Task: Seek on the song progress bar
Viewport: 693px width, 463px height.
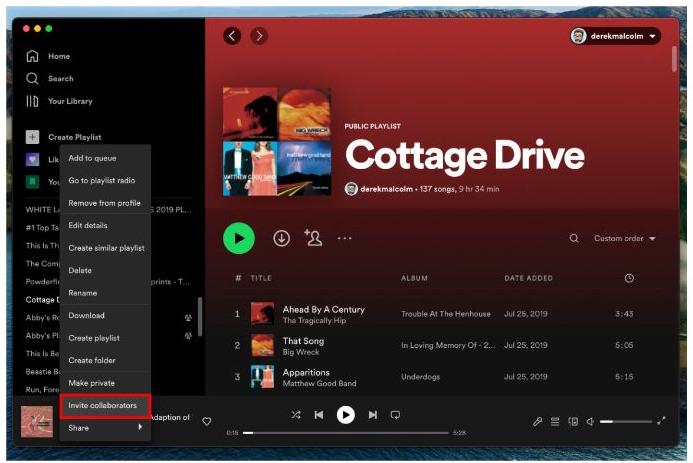Action: coord(346,433)
